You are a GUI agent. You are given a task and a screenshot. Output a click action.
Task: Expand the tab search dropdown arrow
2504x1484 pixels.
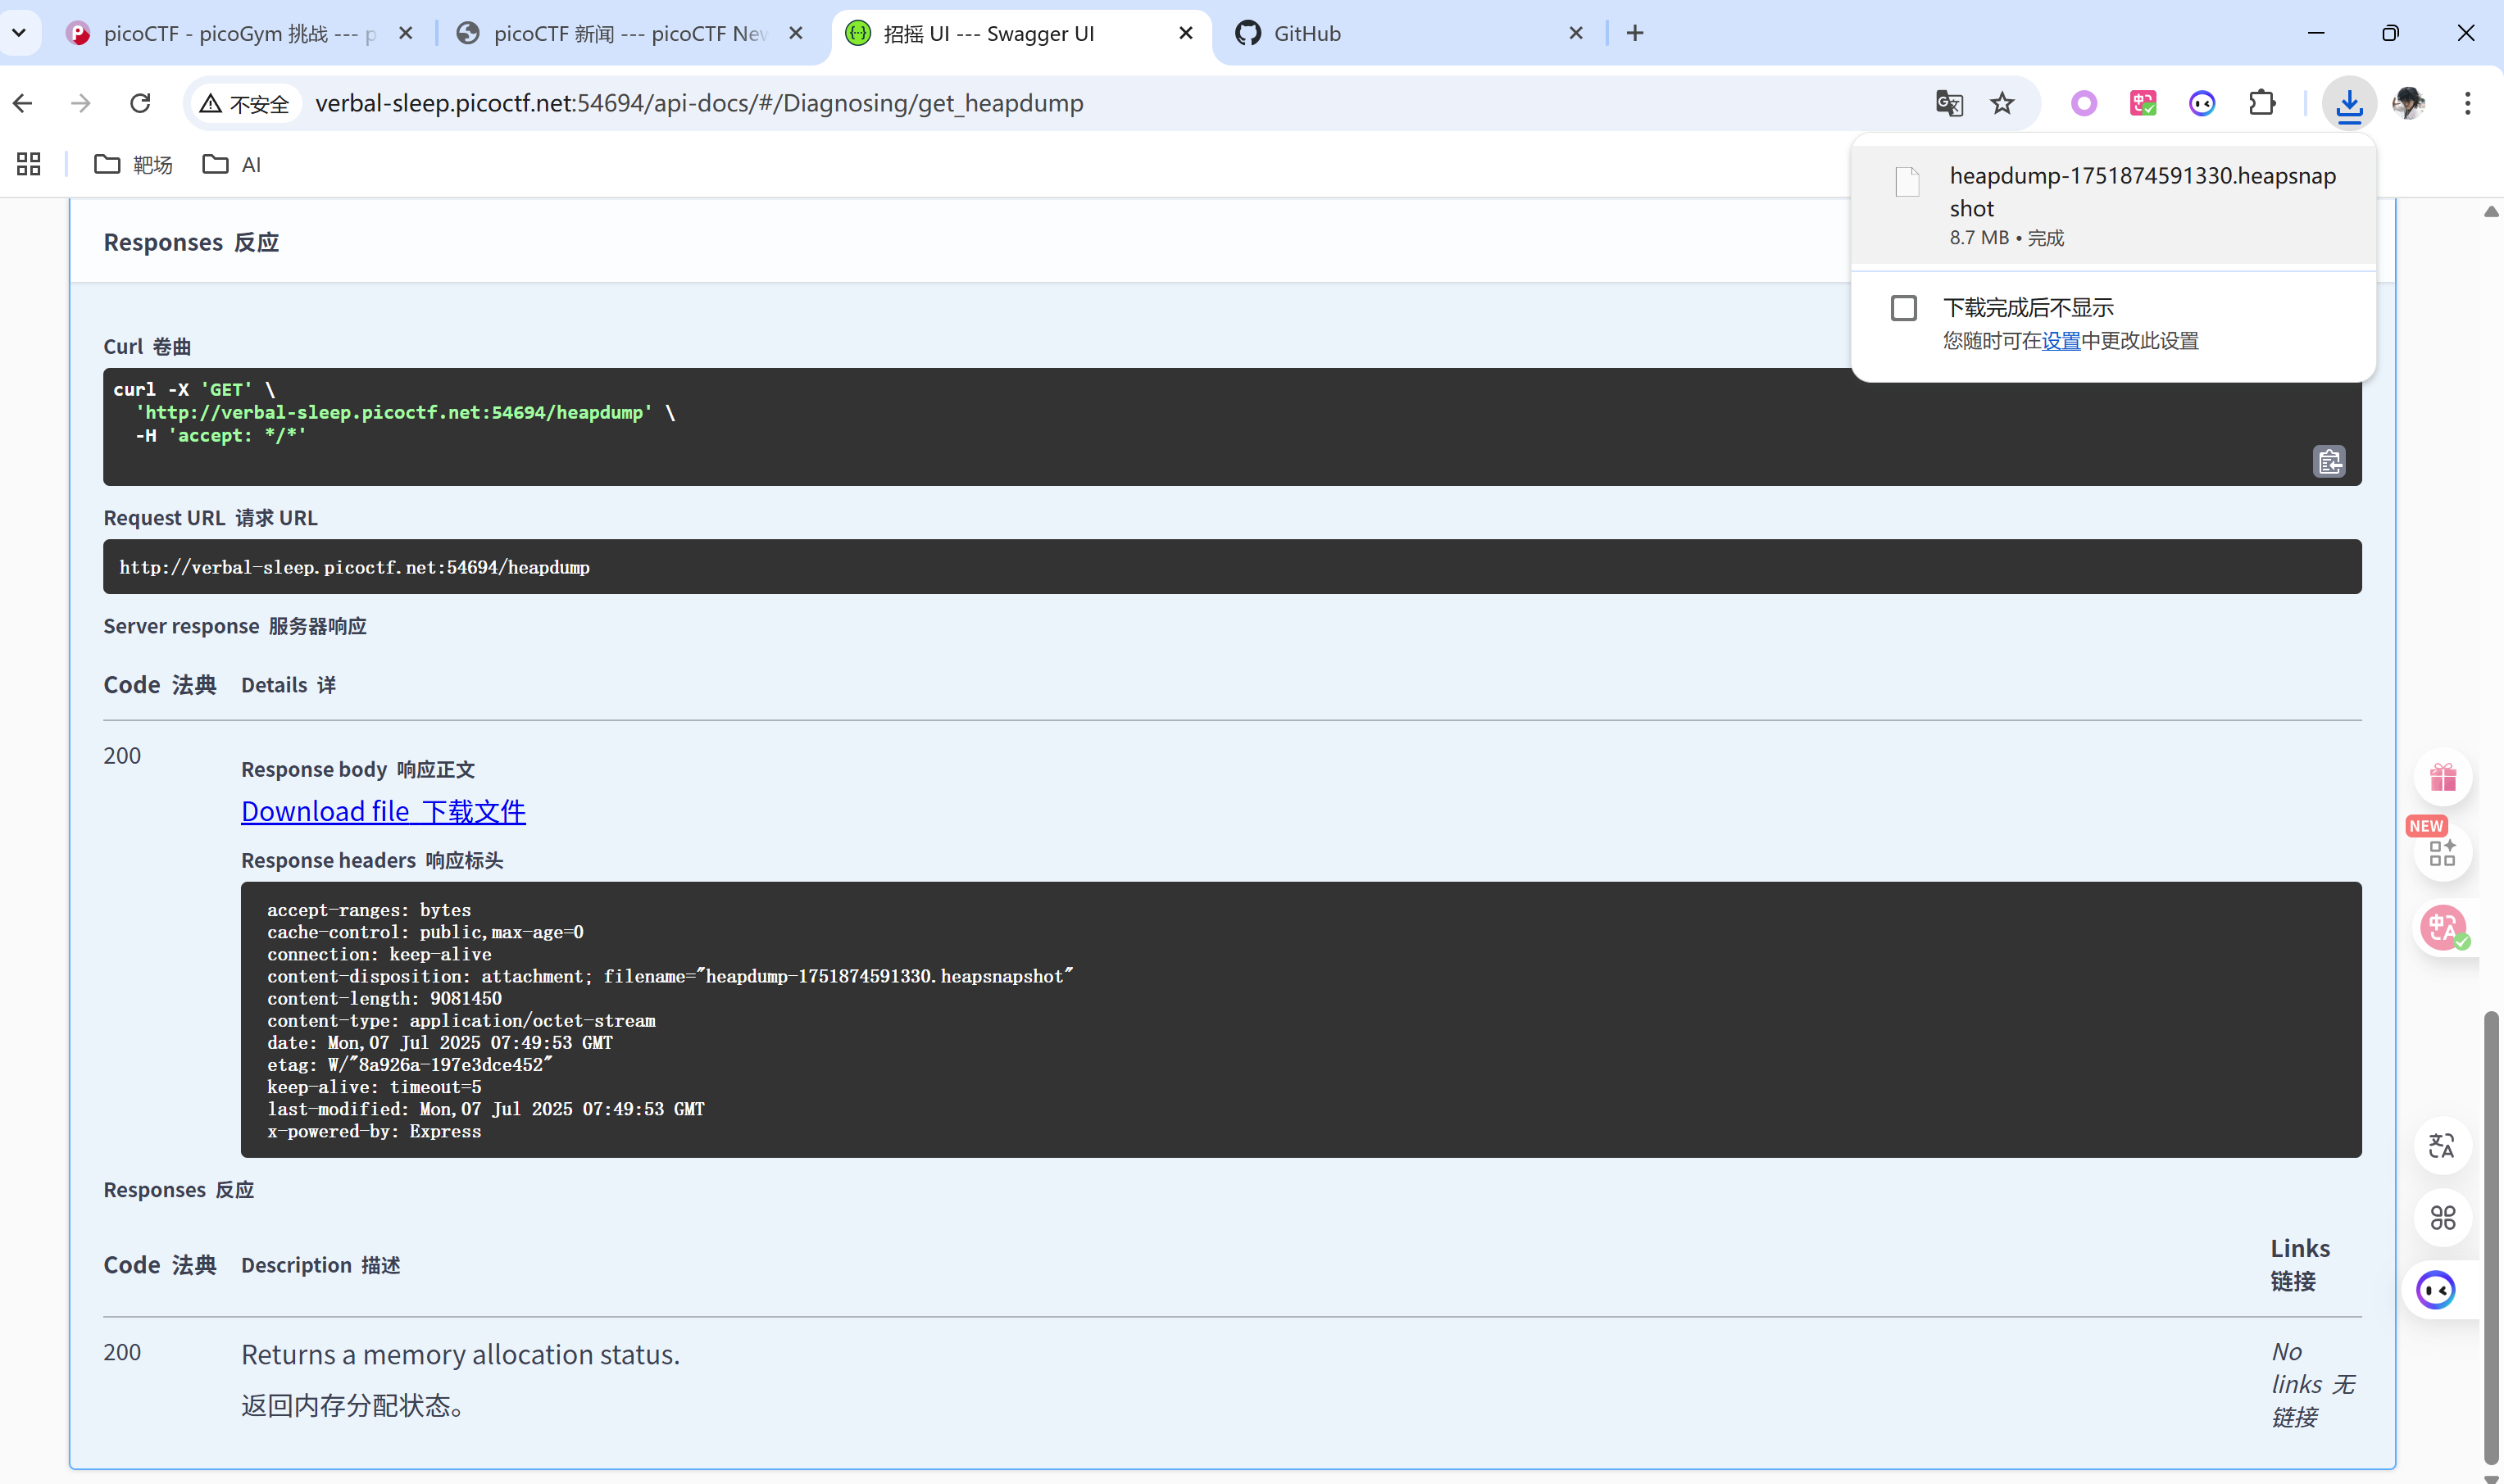coord(19,33)
